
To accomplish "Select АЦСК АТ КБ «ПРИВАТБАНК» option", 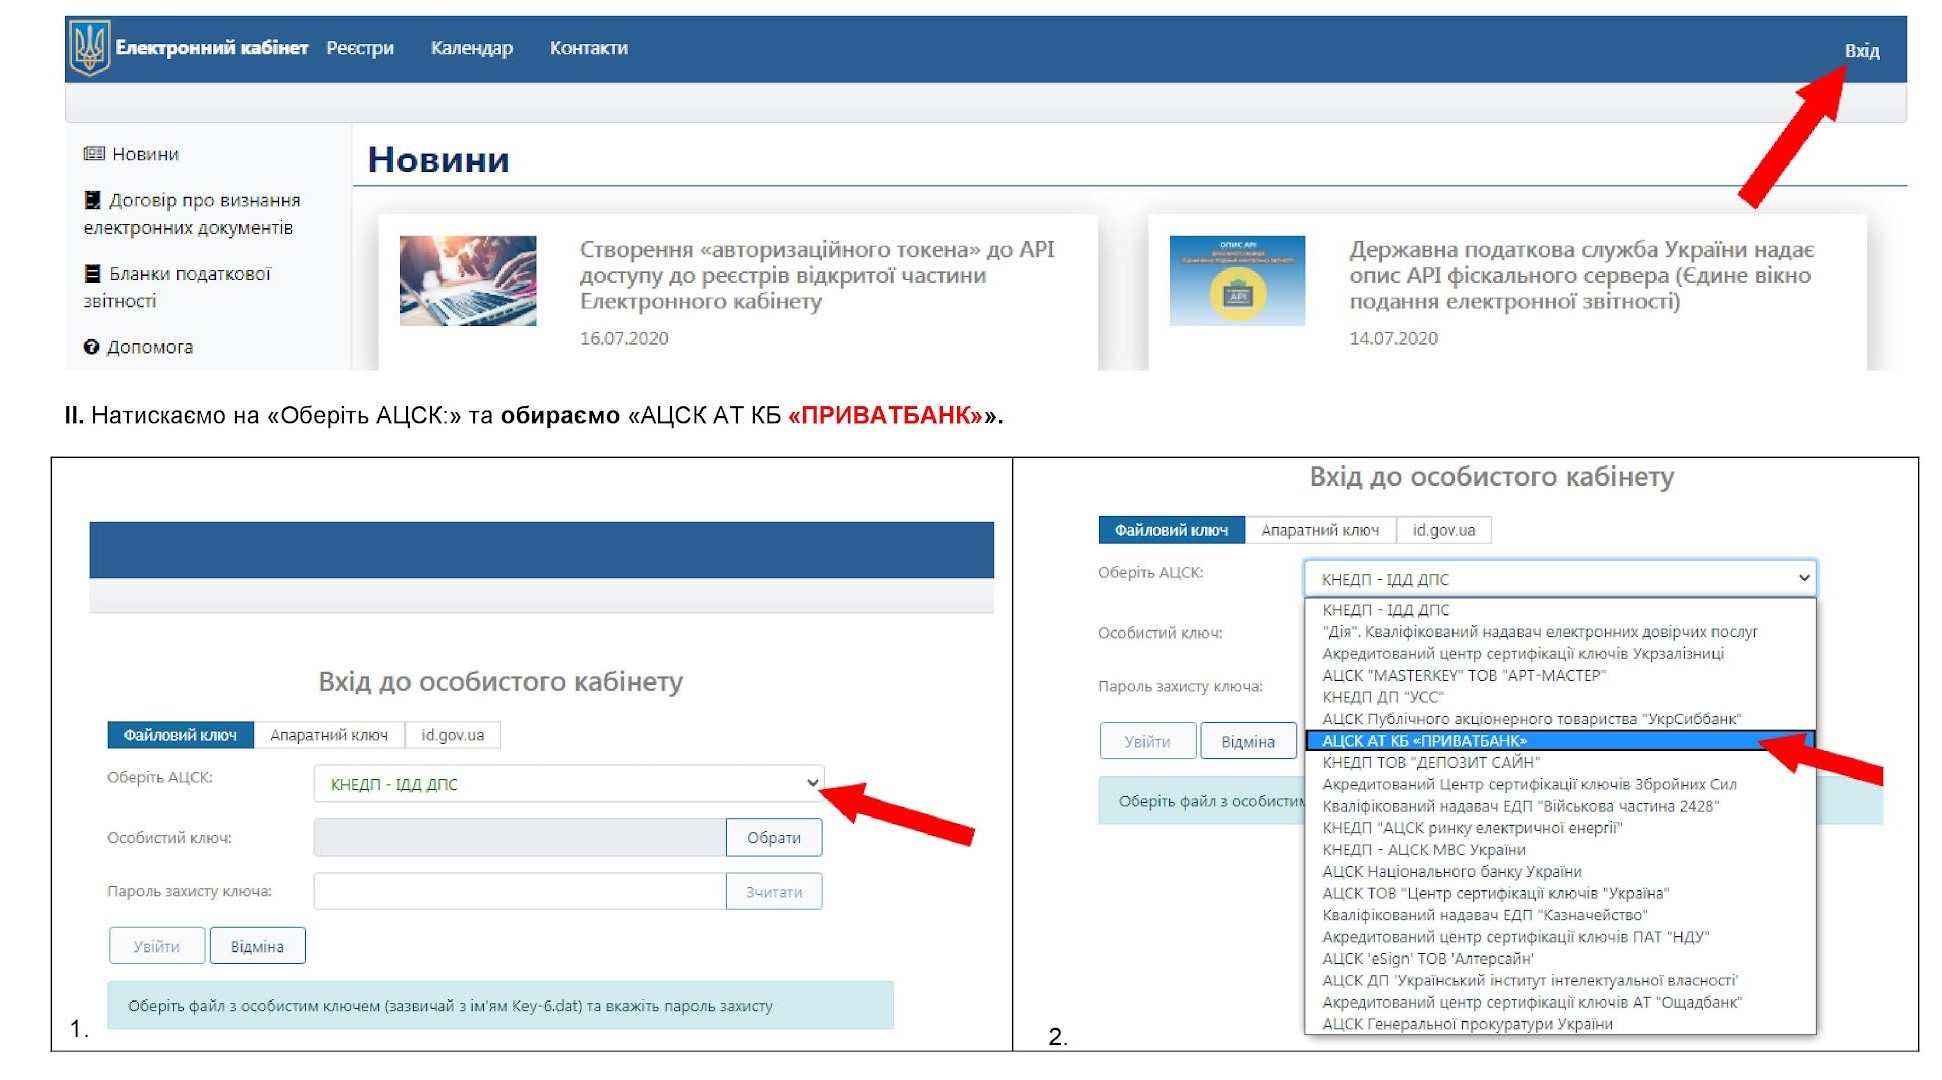I will click(x=1424, y=741).
